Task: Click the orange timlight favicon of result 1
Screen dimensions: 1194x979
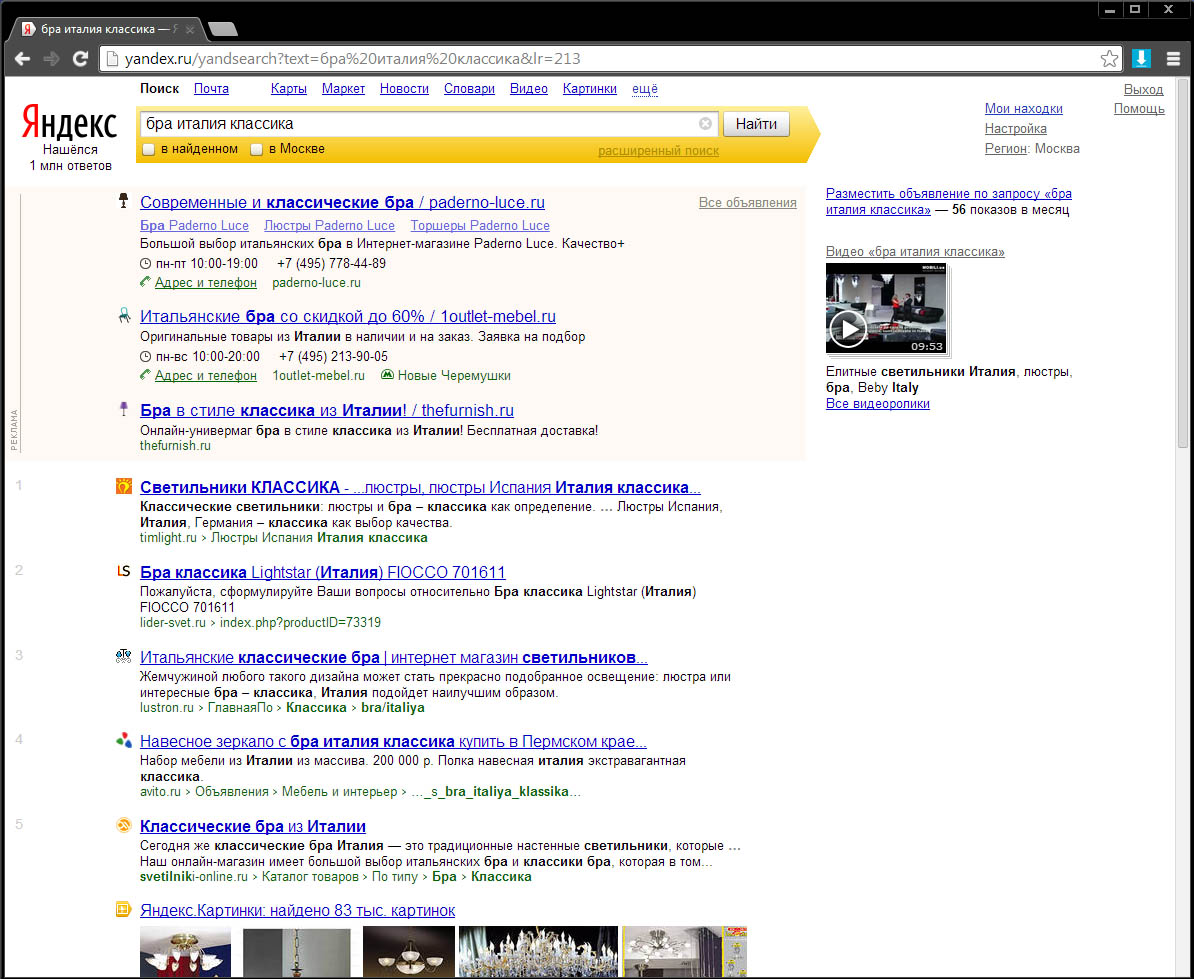Action: (123, 486)
